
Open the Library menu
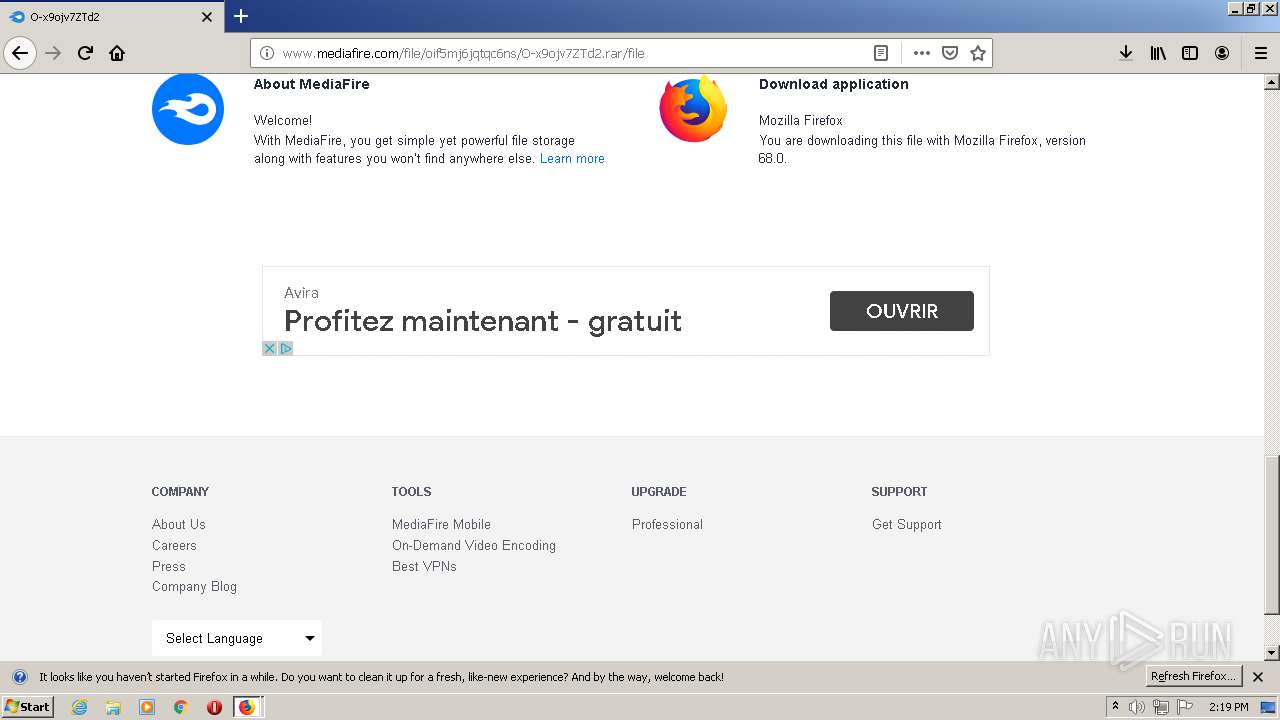click(1158, 53)
